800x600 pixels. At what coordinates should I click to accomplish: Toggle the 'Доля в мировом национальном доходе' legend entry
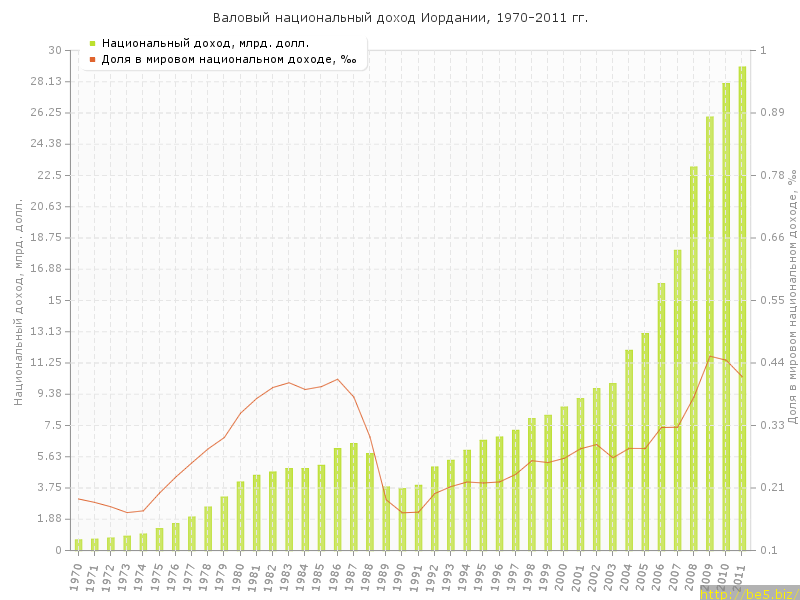(228, 59)
